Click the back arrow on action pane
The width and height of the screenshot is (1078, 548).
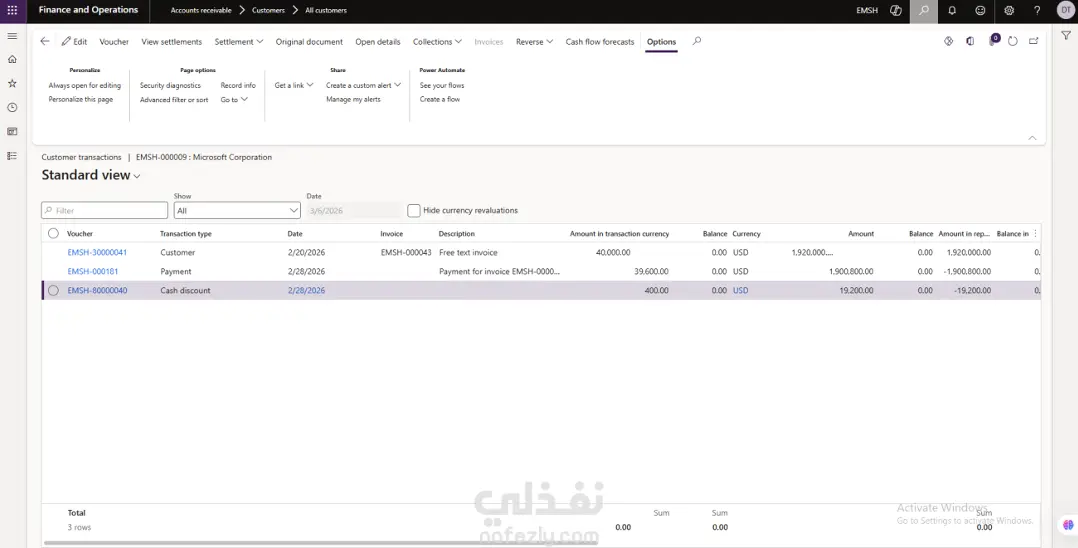click(x=45, y=41)
